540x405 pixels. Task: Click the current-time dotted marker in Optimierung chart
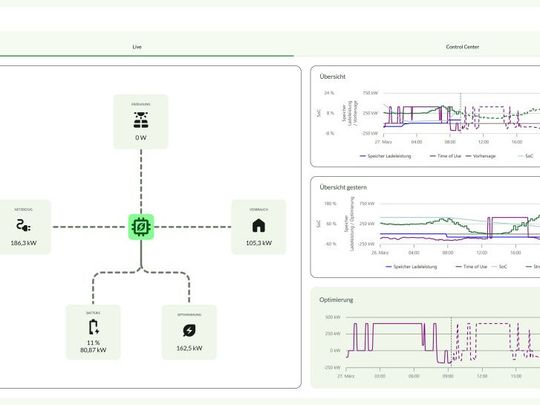point(451,342)
